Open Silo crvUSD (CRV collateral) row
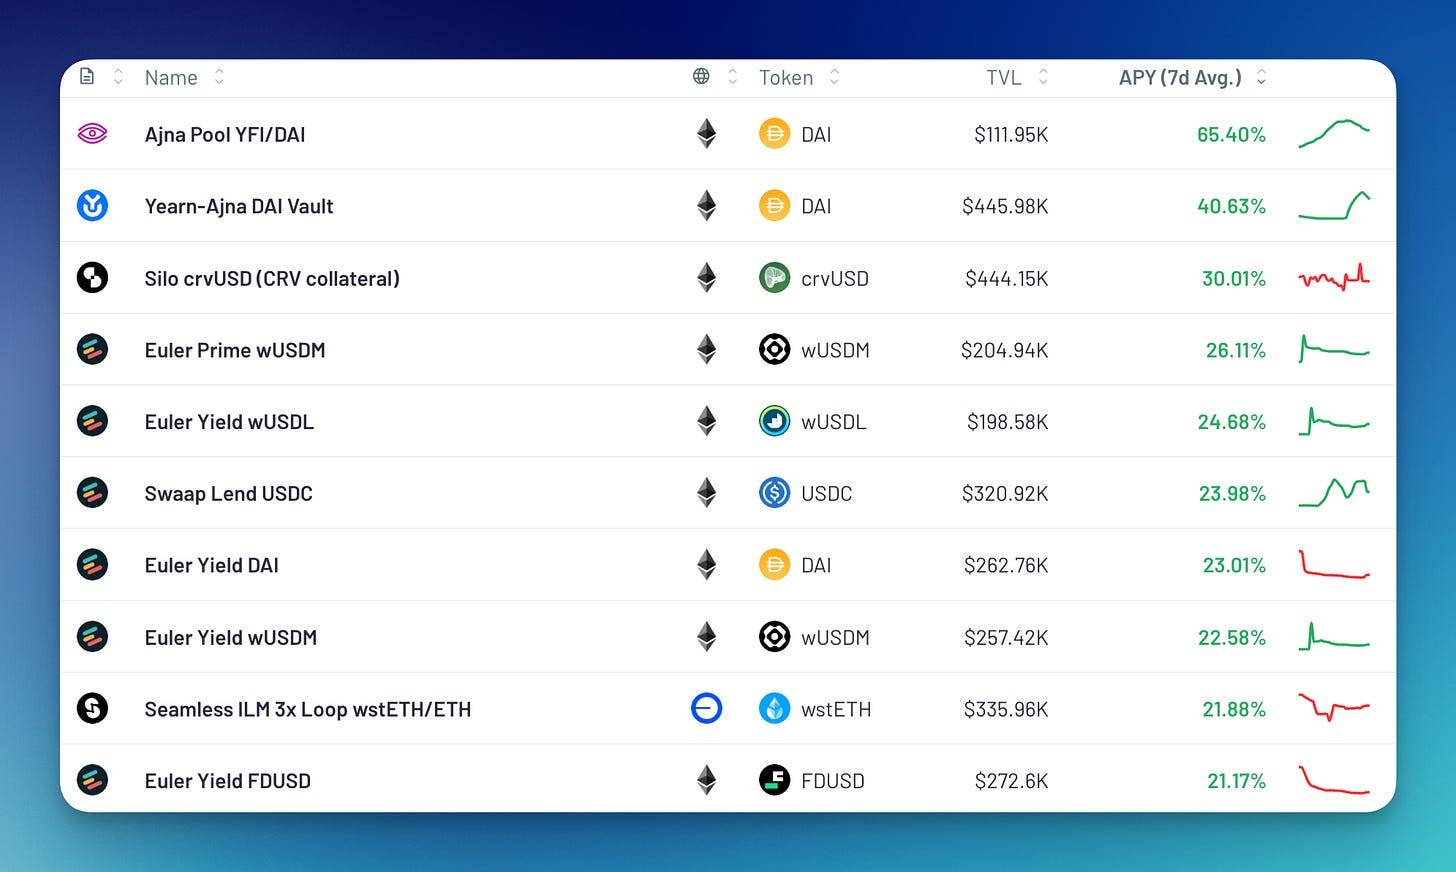This screenshot has height=872, width=1456. click(728, 278)
